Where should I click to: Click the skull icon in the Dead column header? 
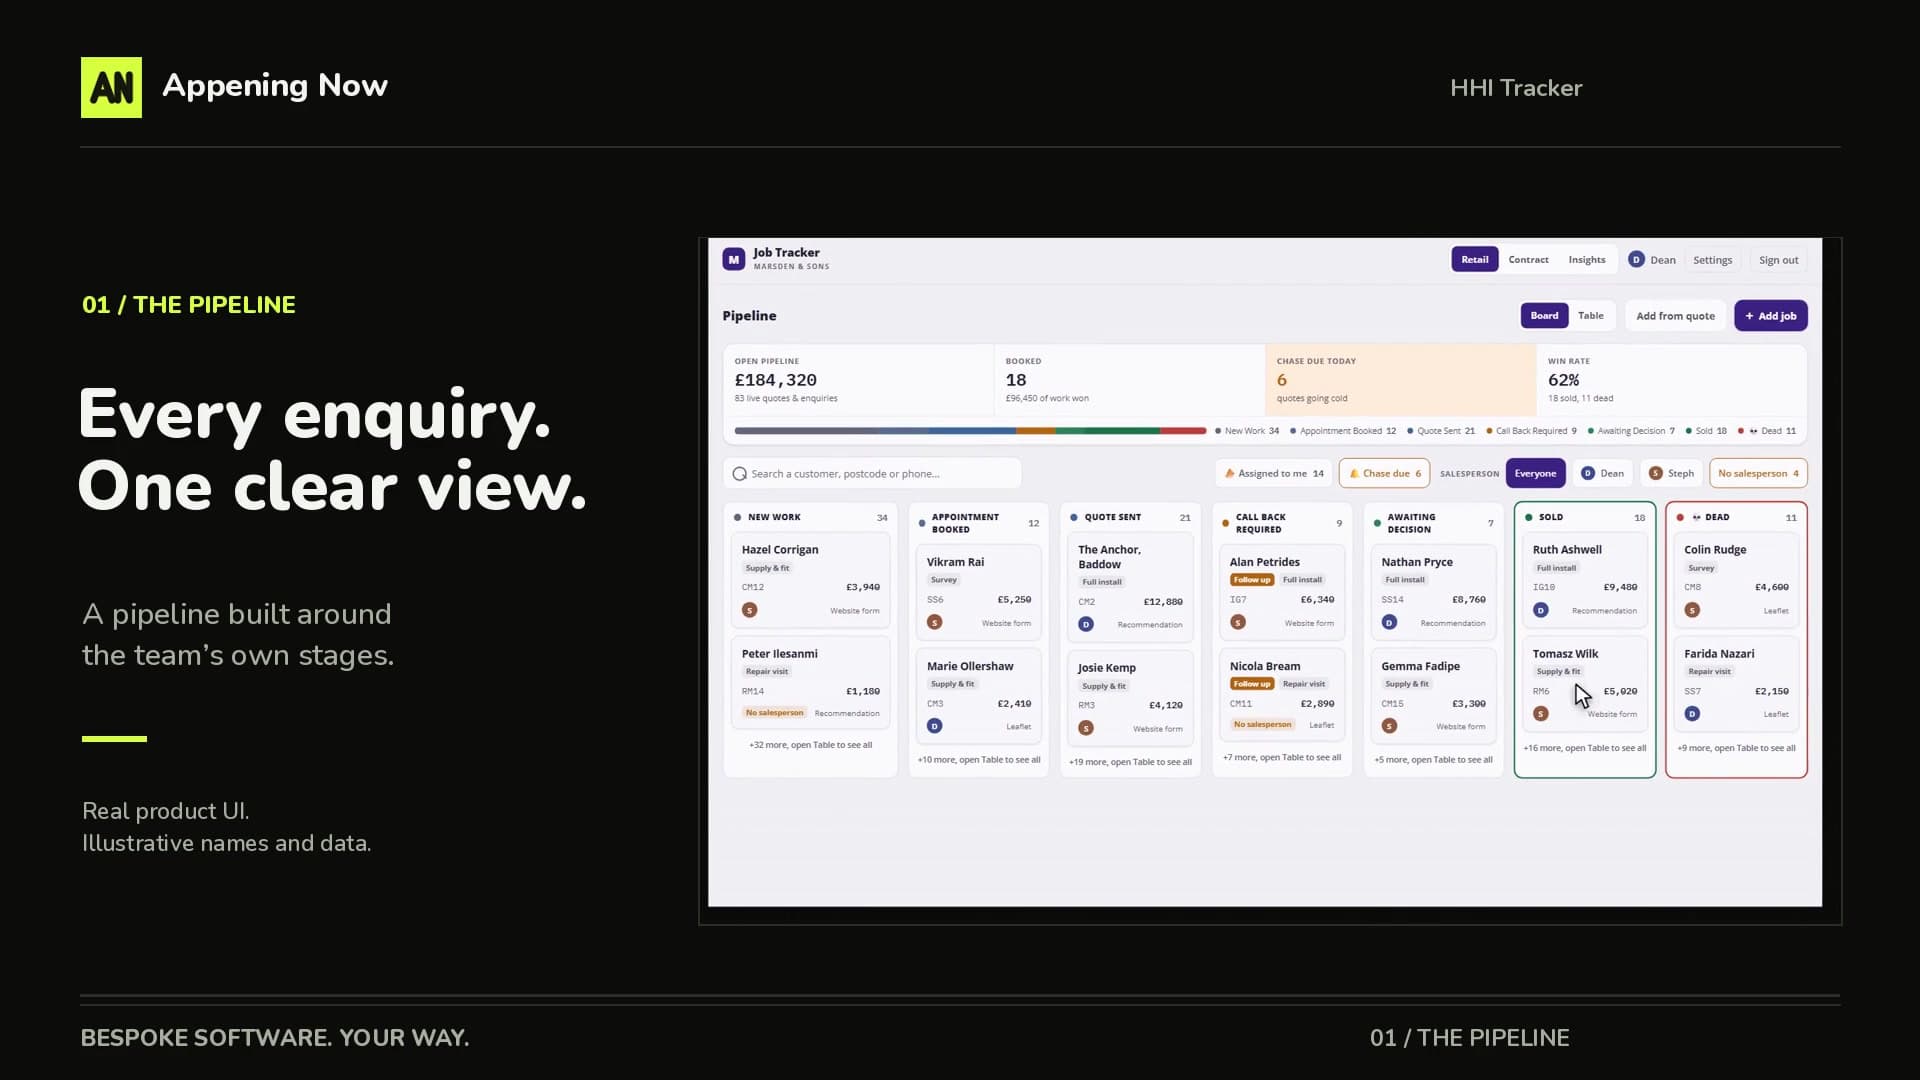1697,518
